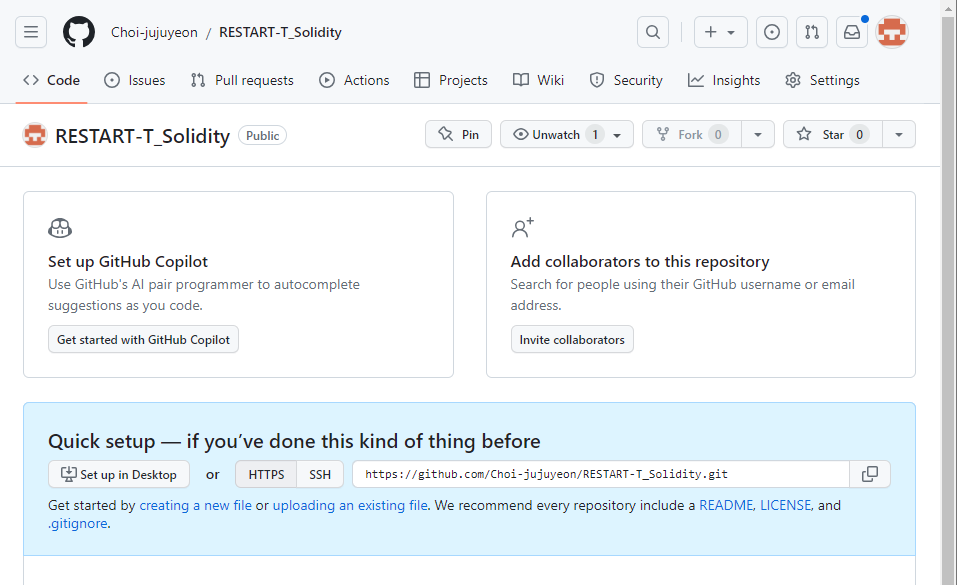Open notifications inbox icon

852,32
